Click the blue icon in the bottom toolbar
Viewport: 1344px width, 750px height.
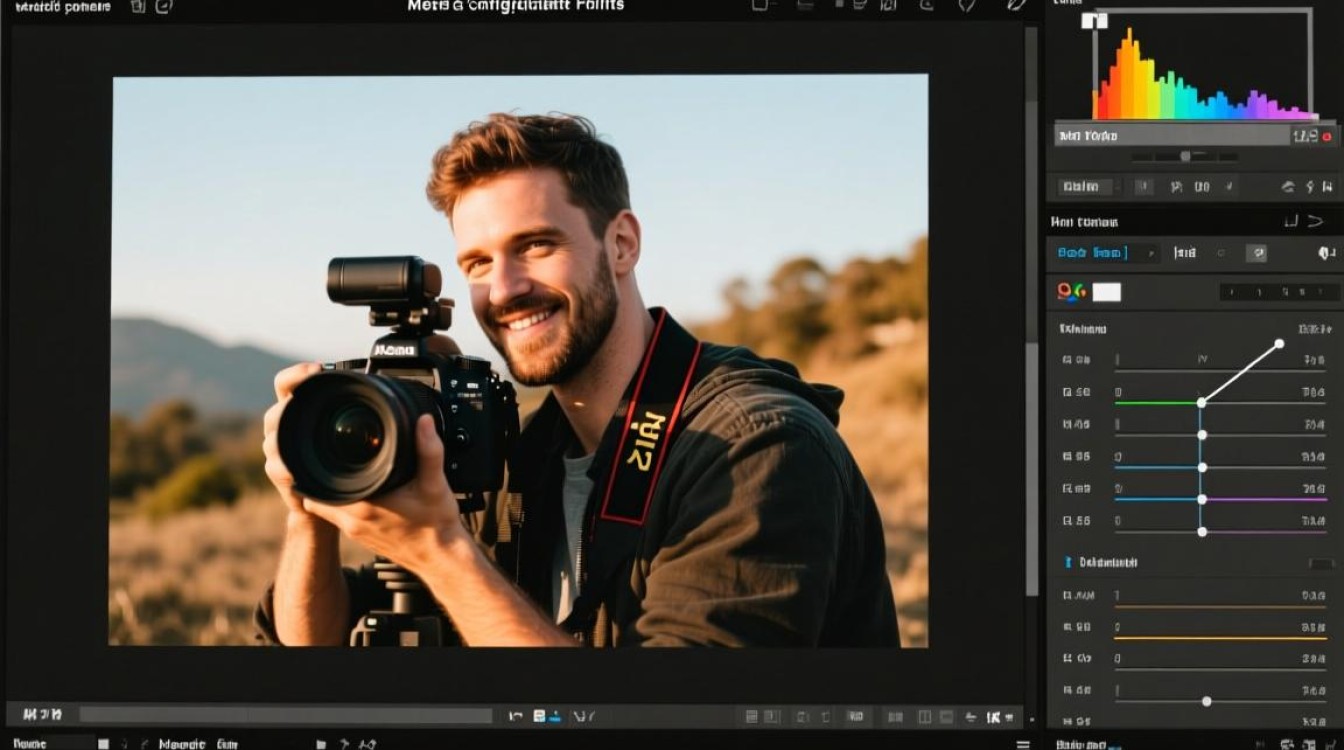tap(540, 716)
